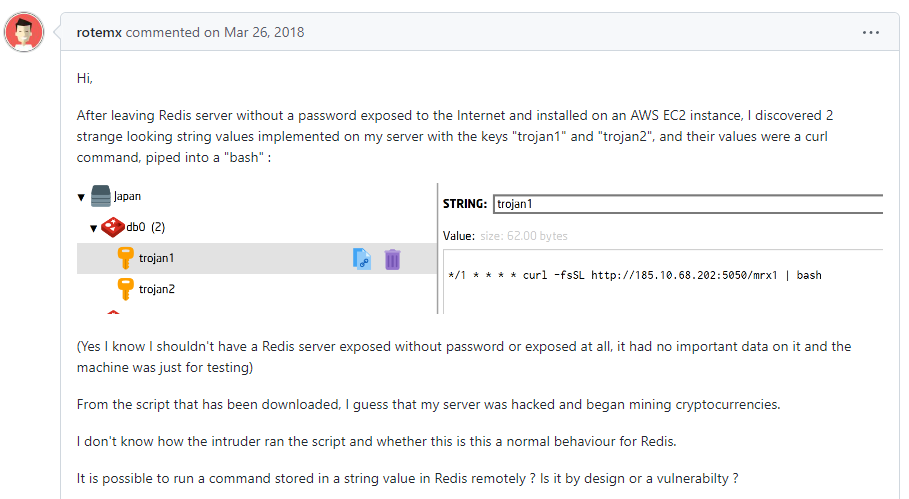909x499 pixels.
Task: Click the STRING key name field
Action: pos(688,204)
